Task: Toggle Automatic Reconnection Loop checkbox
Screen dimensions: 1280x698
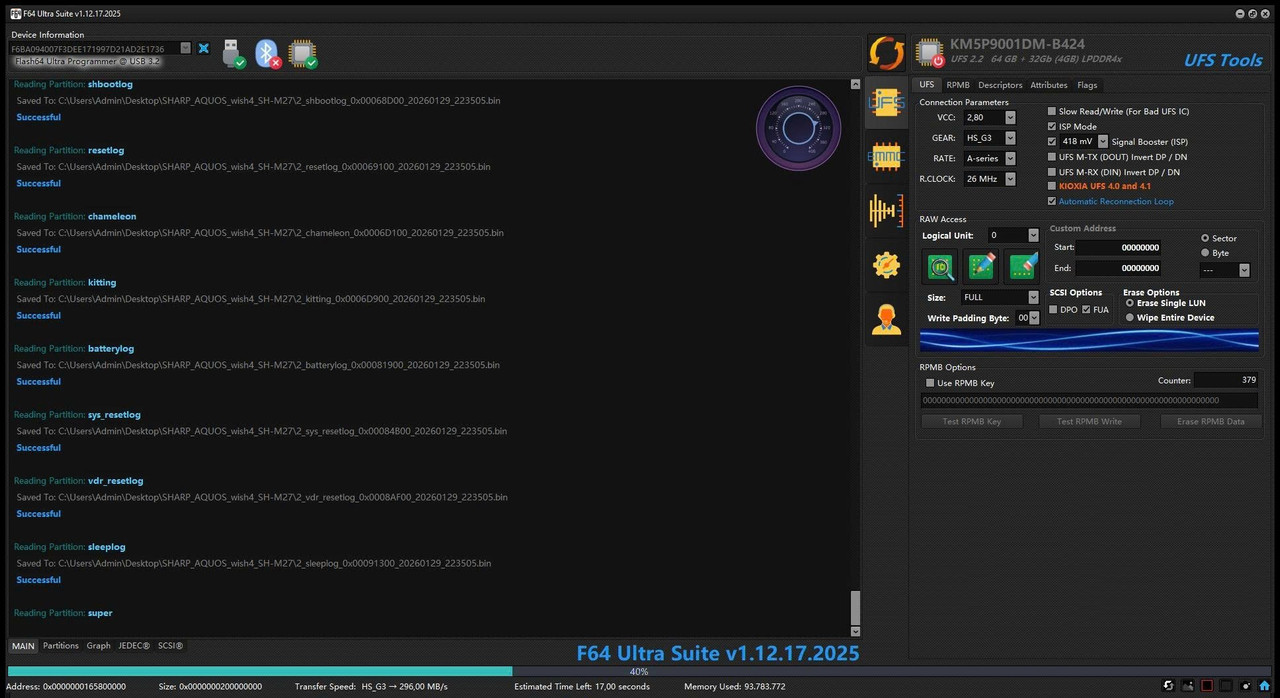Action: (x=1051, y=201)
